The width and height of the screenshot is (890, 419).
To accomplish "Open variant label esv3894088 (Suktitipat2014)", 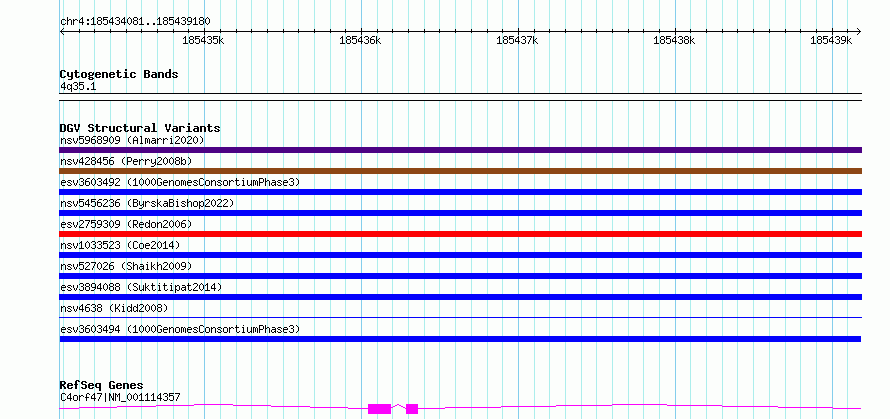I will pyautogui.click(x=141, y=287).
